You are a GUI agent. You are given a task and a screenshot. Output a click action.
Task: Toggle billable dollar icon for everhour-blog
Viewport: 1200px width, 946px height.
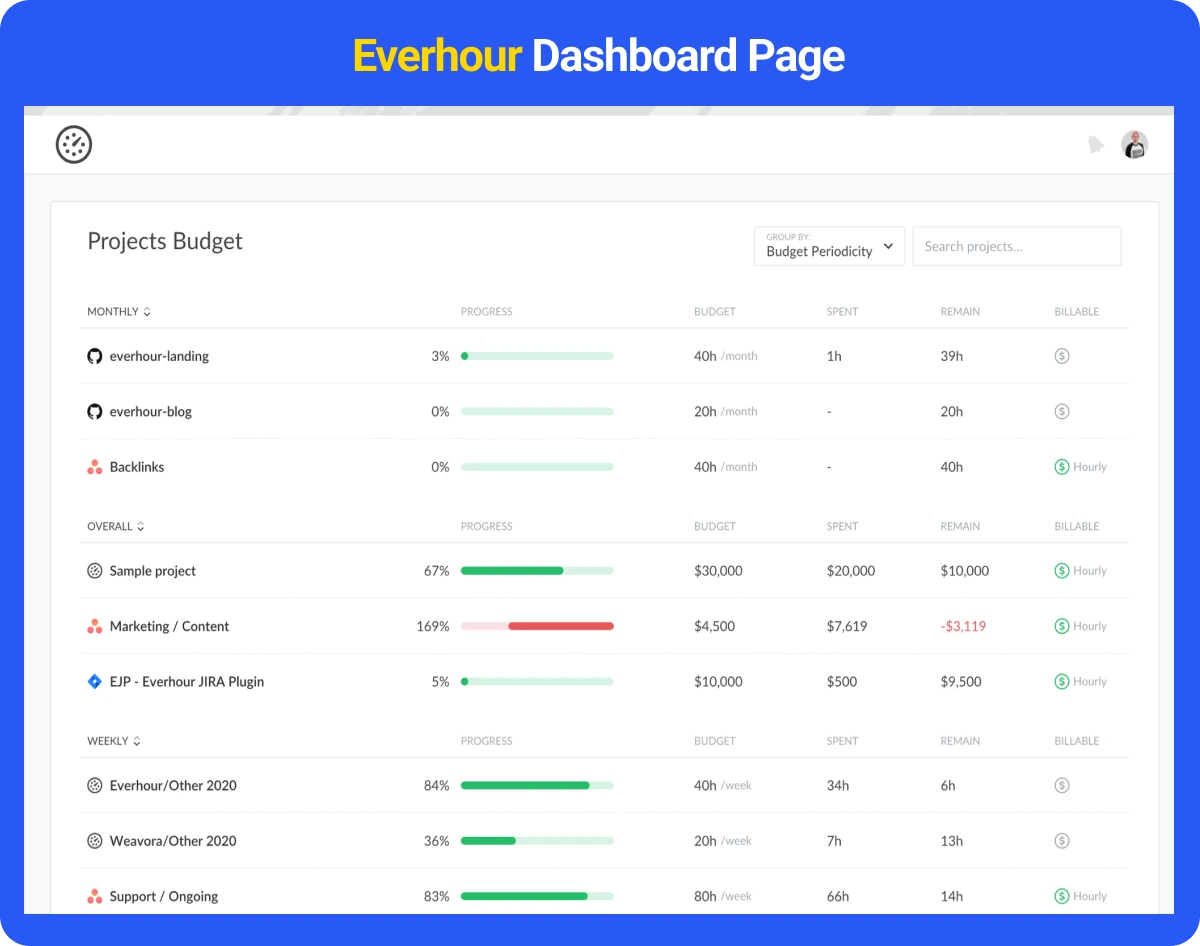1062,411
